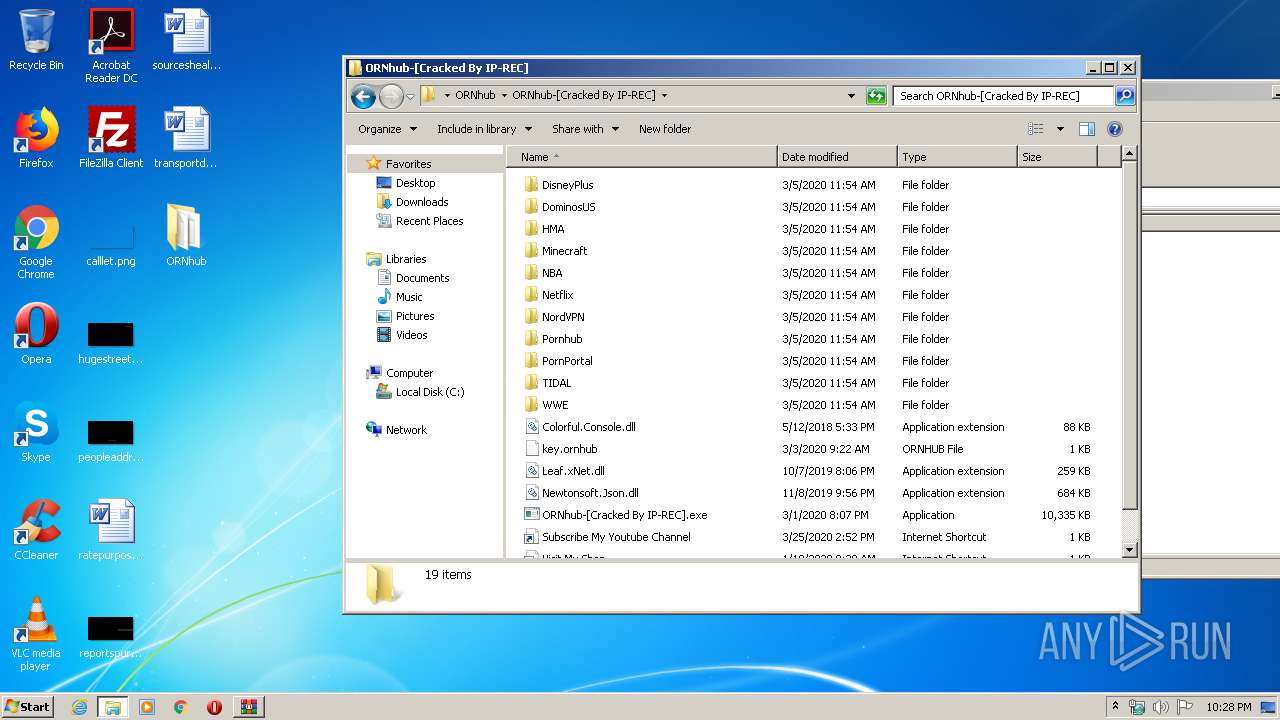Click the search magnifier icon

point(1125,96)
